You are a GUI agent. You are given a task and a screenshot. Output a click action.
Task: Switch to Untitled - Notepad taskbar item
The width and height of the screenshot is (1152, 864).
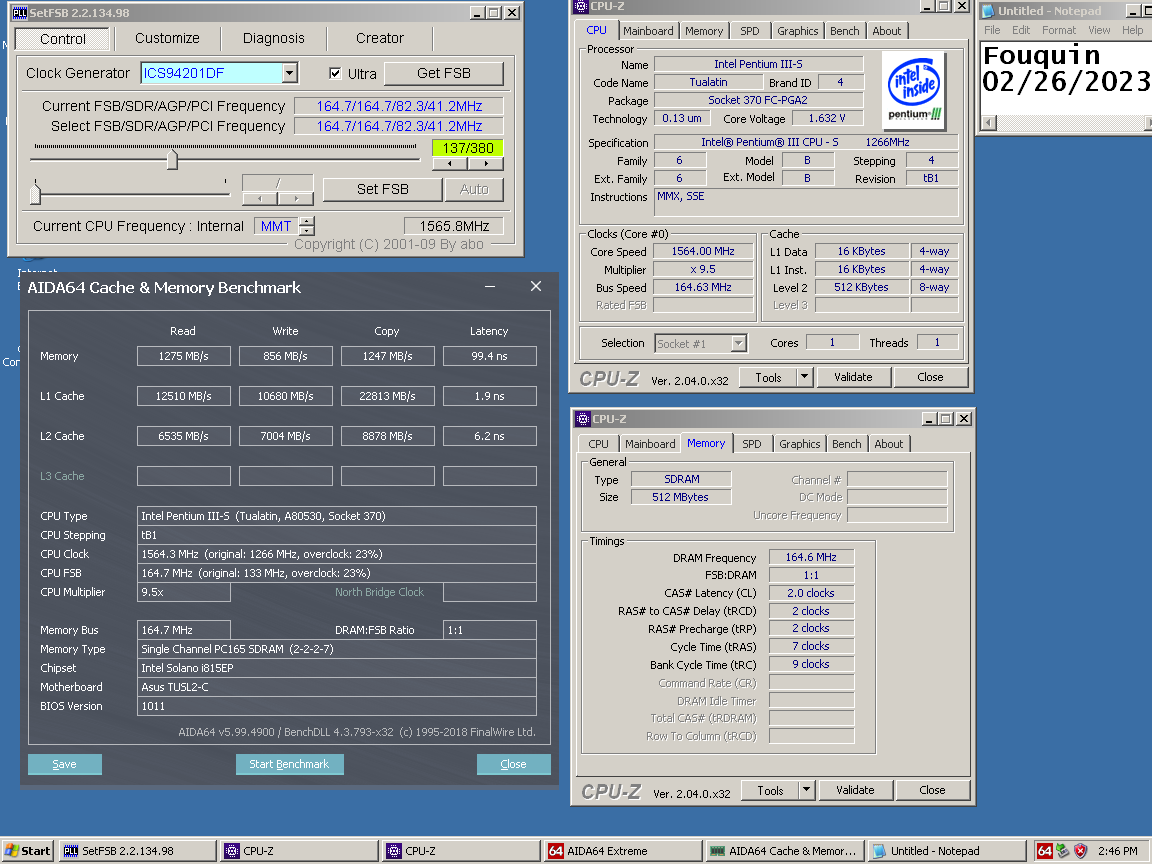pos(946,851)
